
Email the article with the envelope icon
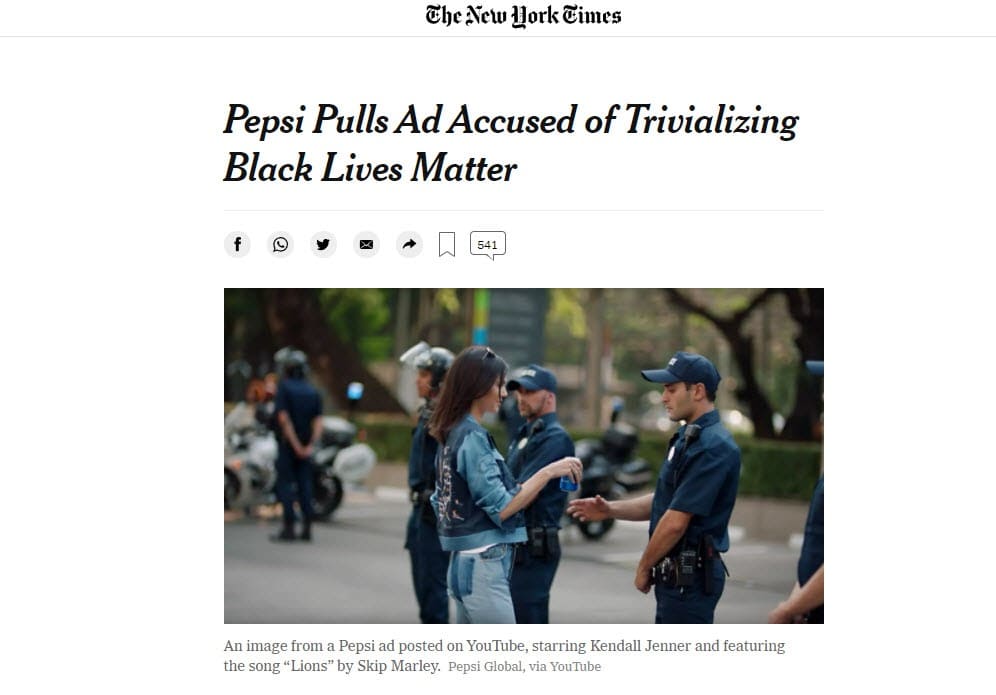366,244
